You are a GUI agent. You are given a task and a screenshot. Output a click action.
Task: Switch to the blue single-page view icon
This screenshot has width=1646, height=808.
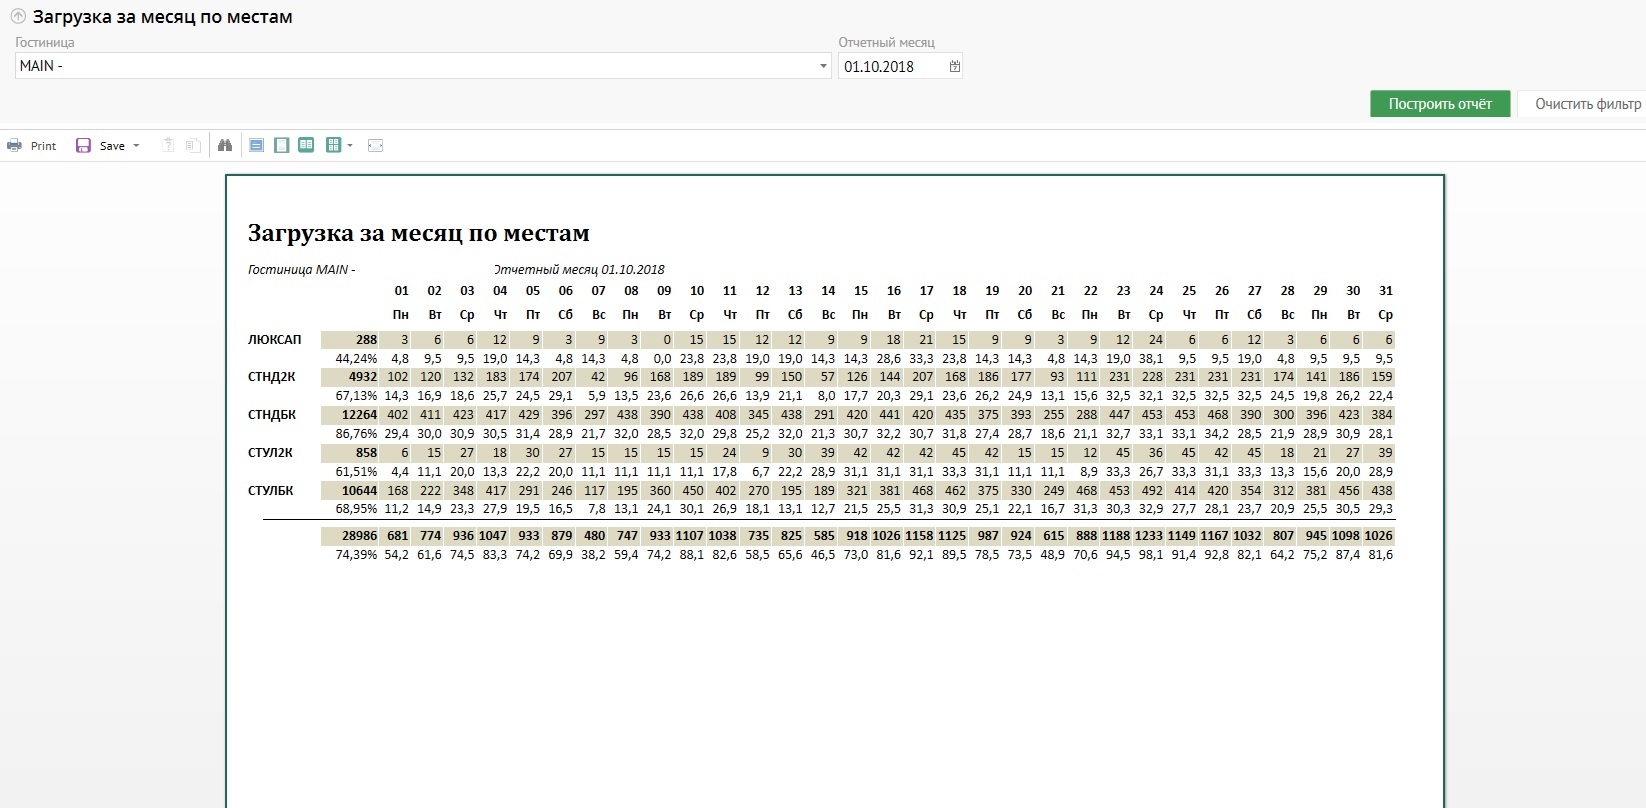point(257,146)
